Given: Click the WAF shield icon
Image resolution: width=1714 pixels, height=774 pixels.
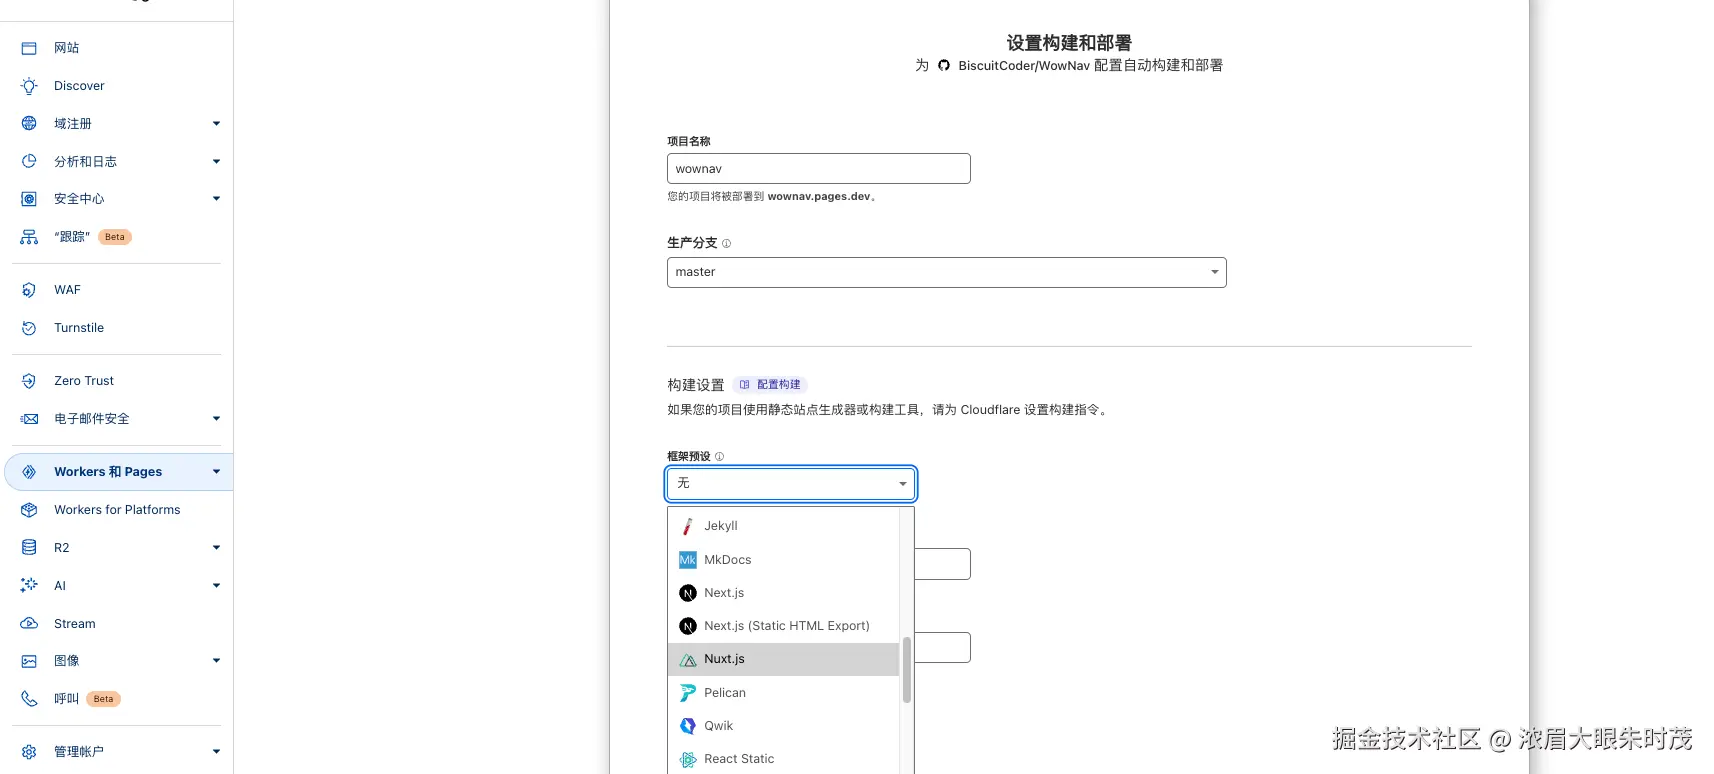Looking at the screenshot, I should point(29,290).
